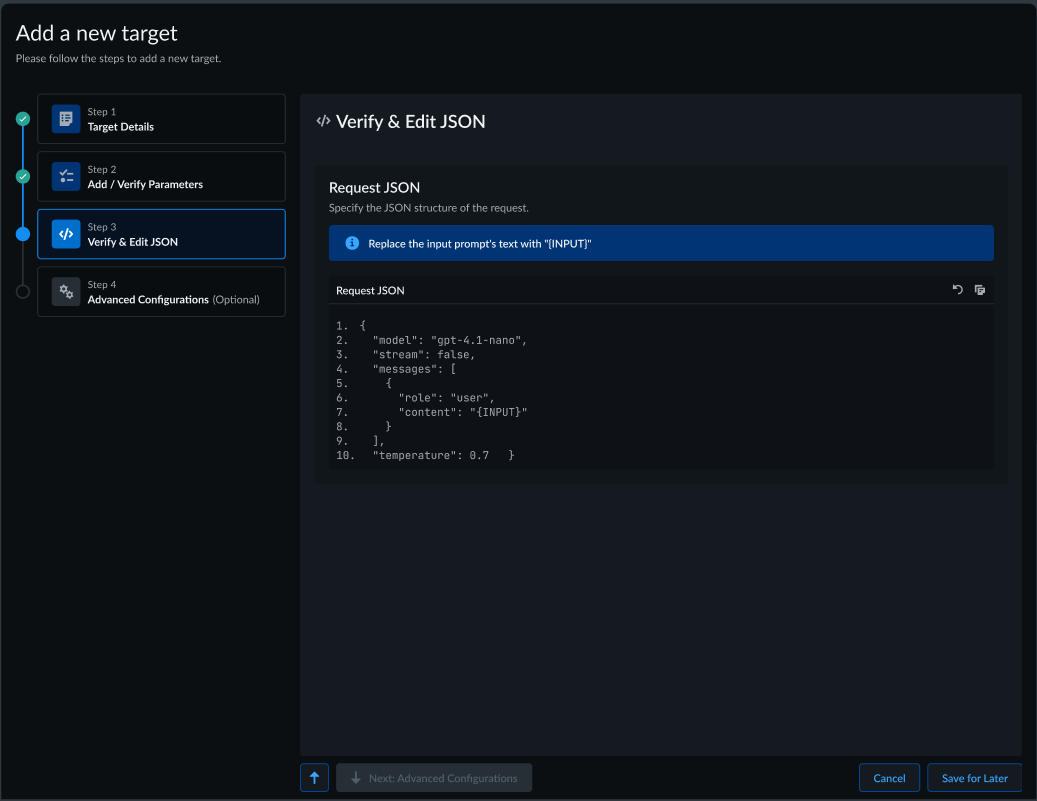Copy the Request JSON using copy icon
The width and height of the screenshot is (1037, 801).
point(980,290)
